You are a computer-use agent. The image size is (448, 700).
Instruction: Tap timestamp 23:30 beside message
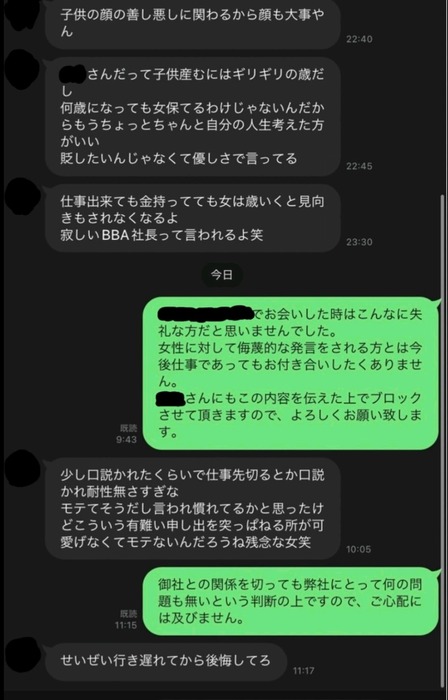[359, 242]
